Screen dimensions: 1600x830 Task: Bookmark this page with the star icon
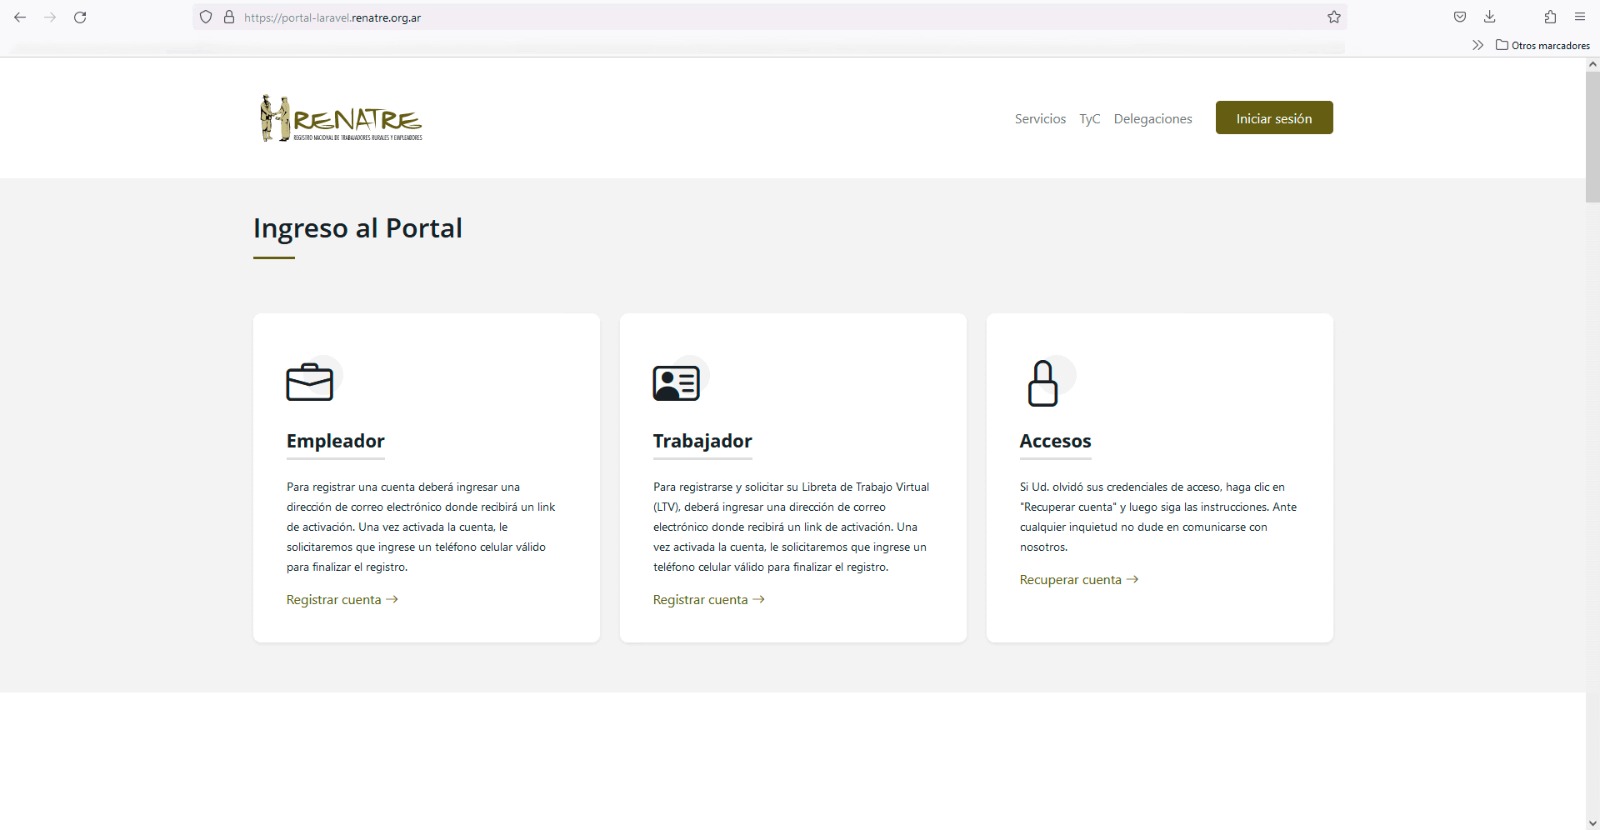tap(1333, 17)
